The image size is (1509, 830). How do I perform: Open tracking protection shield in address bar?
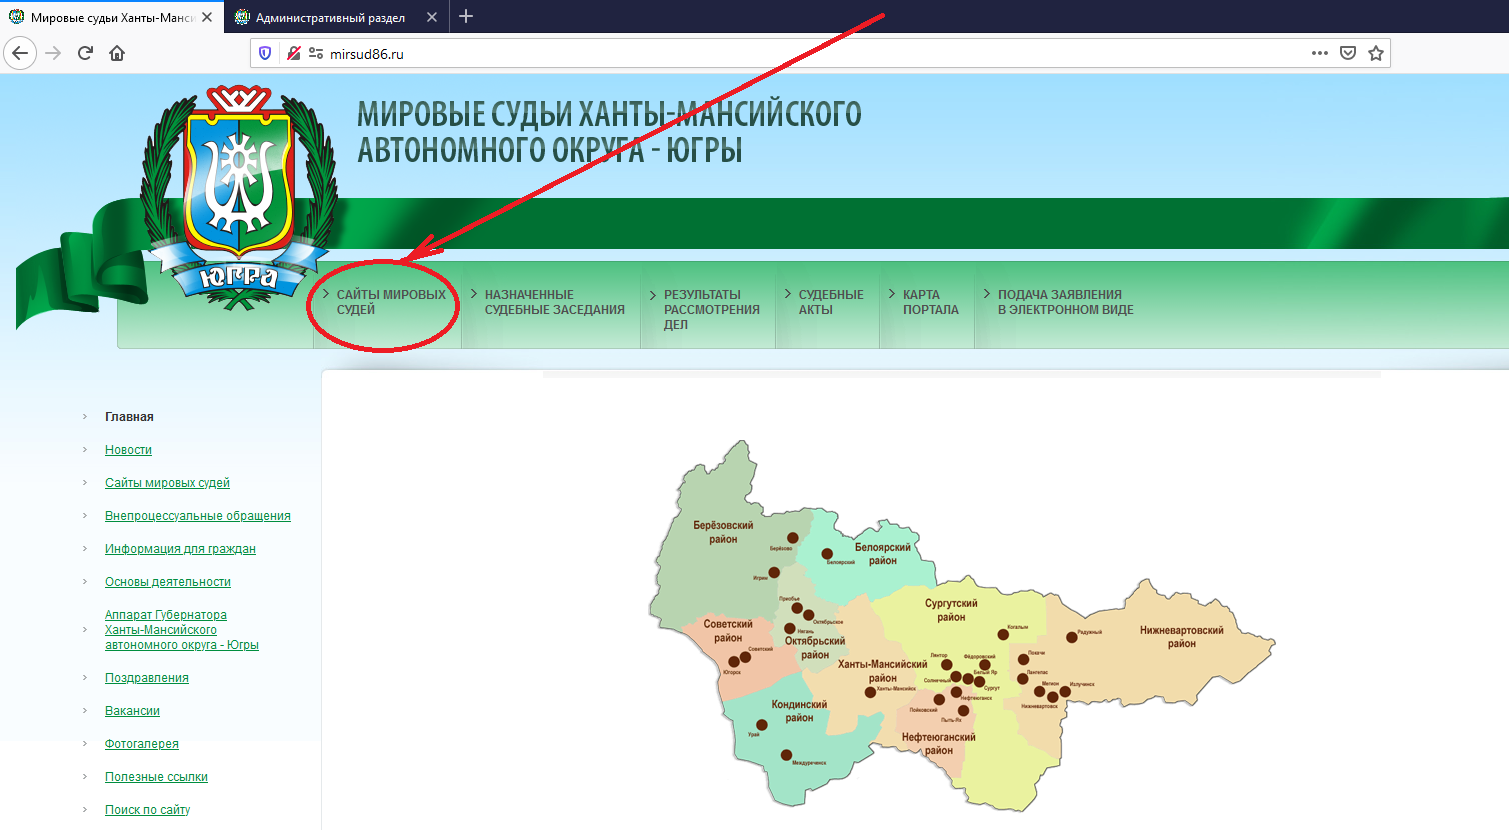click(265, 53)
